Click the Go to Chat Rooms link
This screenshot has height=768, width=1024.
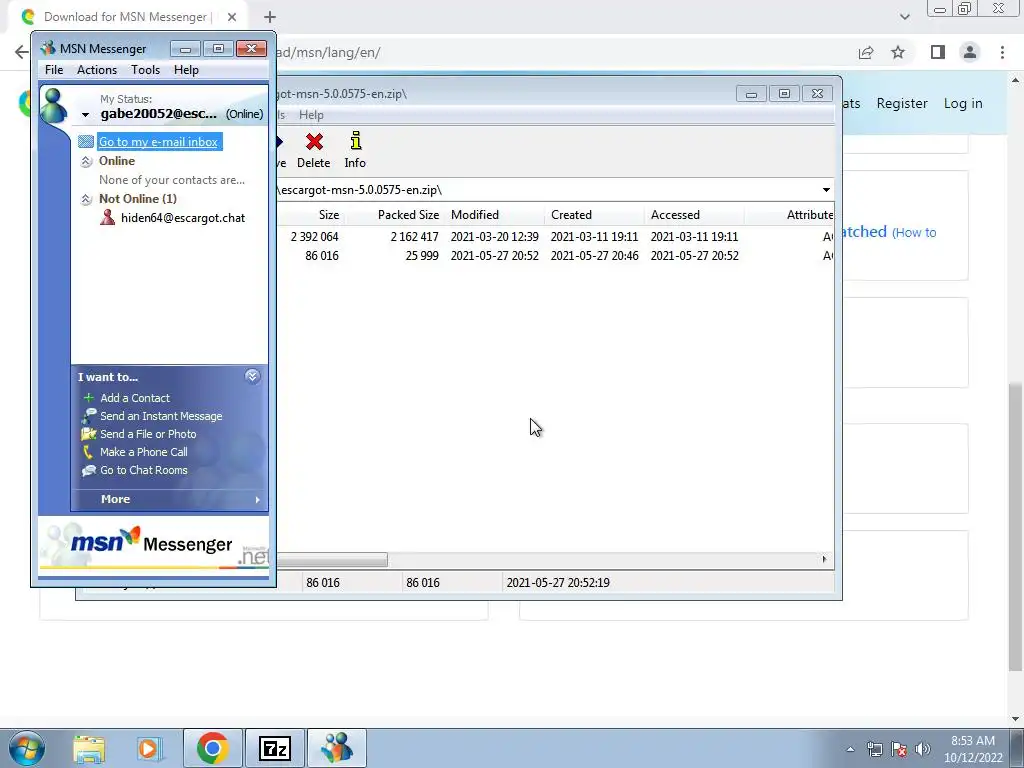[x=144, y=470]
